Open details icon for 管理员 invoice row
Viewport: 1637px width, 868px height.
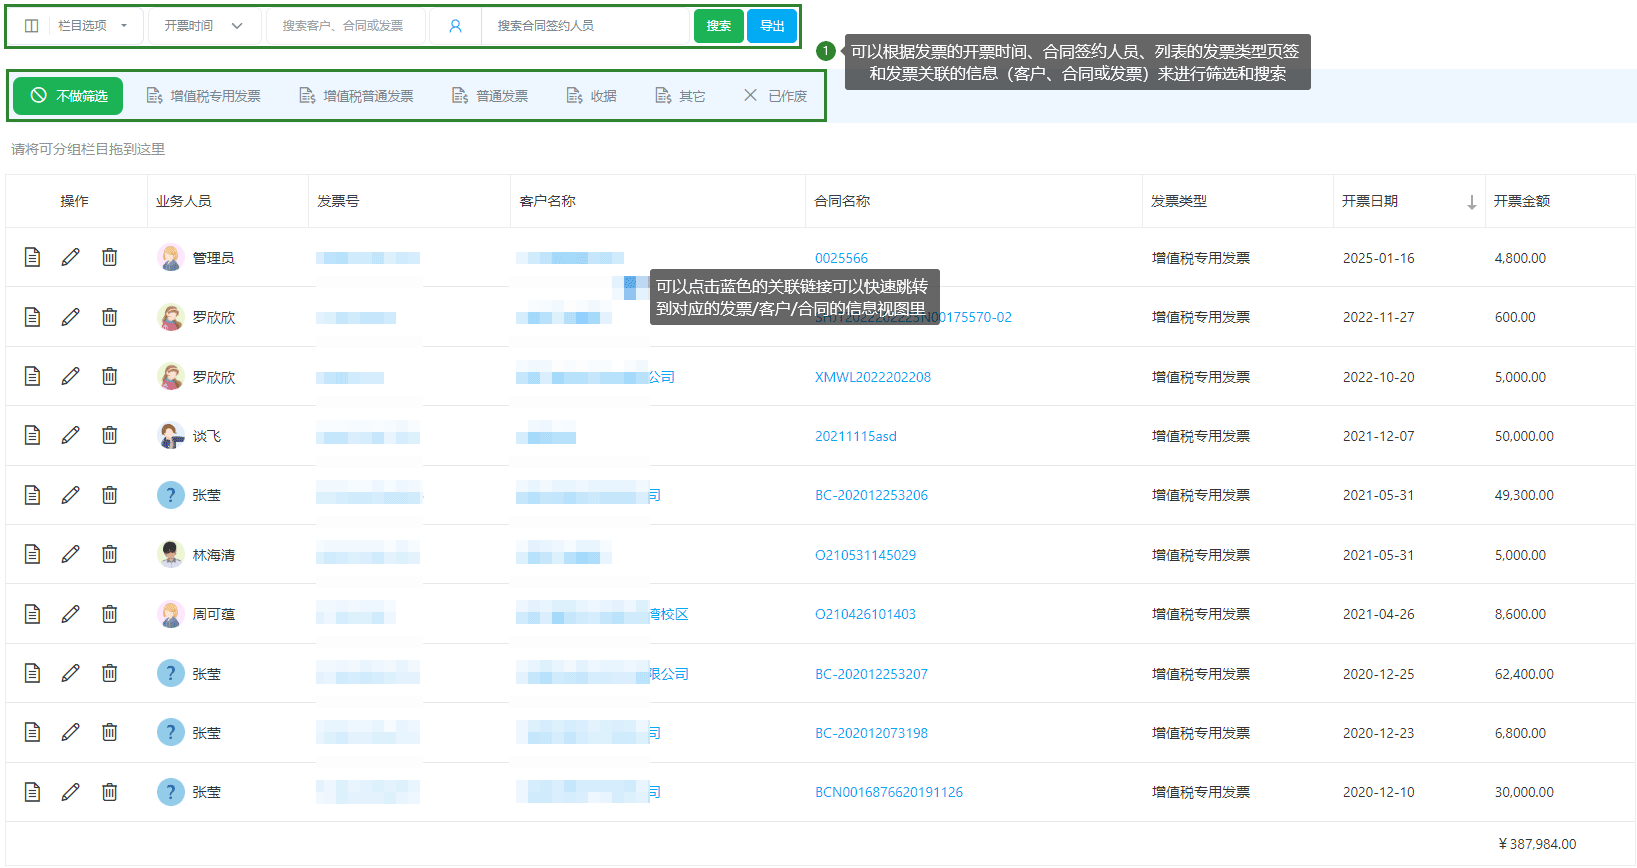[x=32, y=257]
